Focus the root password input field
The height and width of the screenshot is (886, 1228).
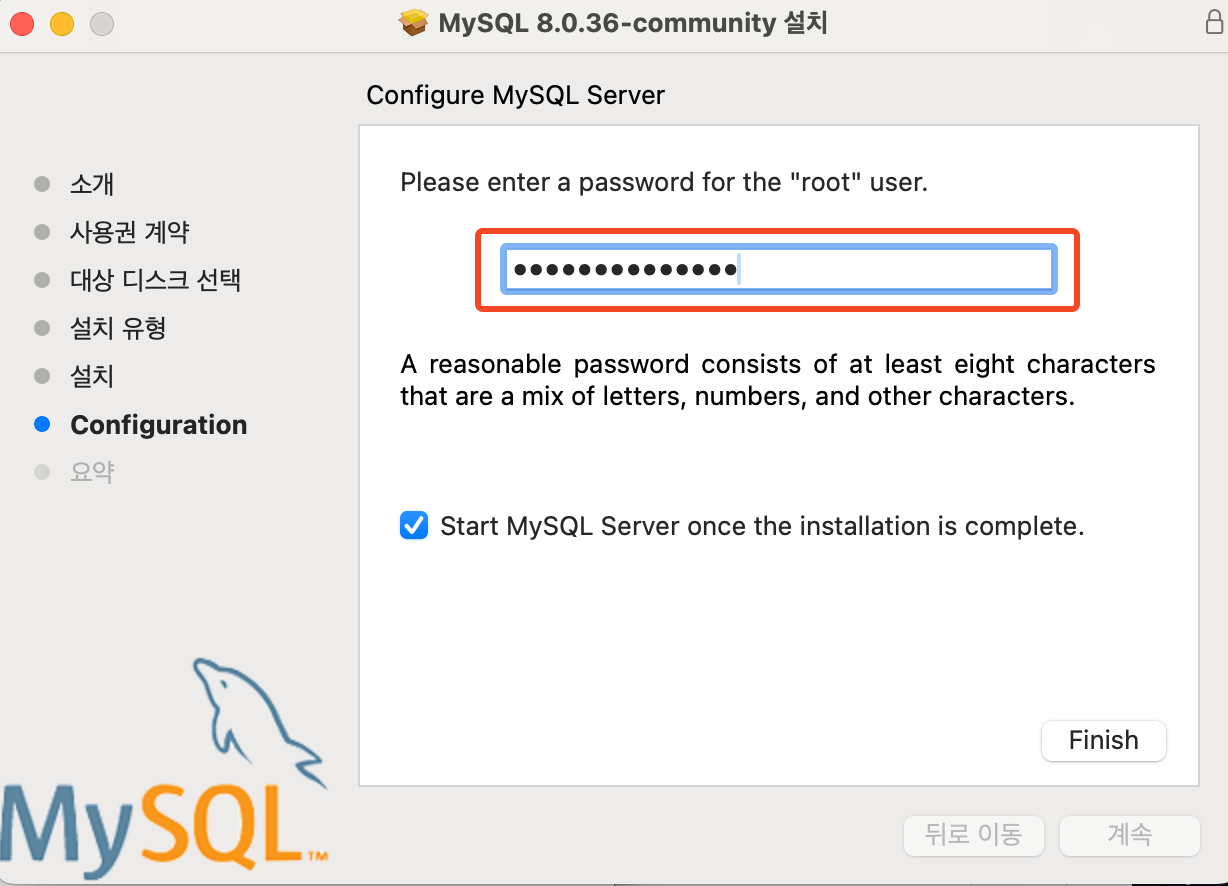[x=779, y=270]
